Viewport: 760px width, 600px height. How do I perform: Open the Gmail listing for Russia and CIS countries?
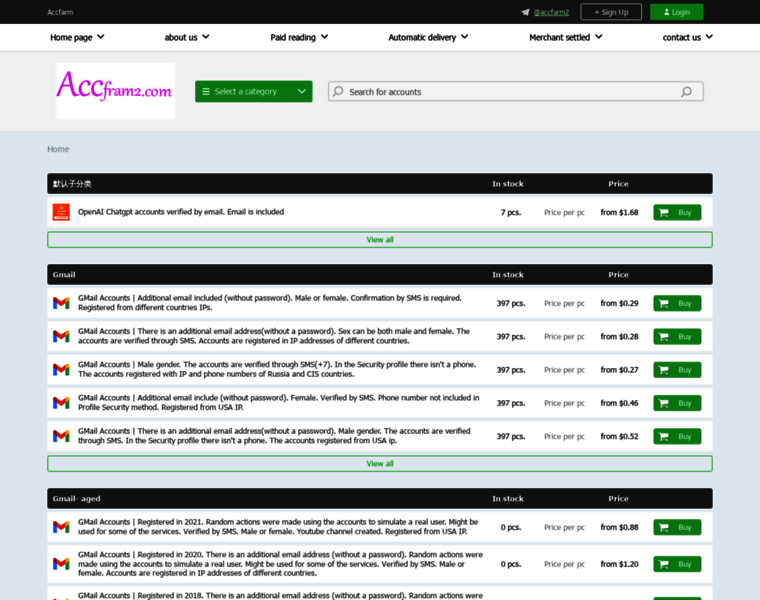(x=277, y=369)
